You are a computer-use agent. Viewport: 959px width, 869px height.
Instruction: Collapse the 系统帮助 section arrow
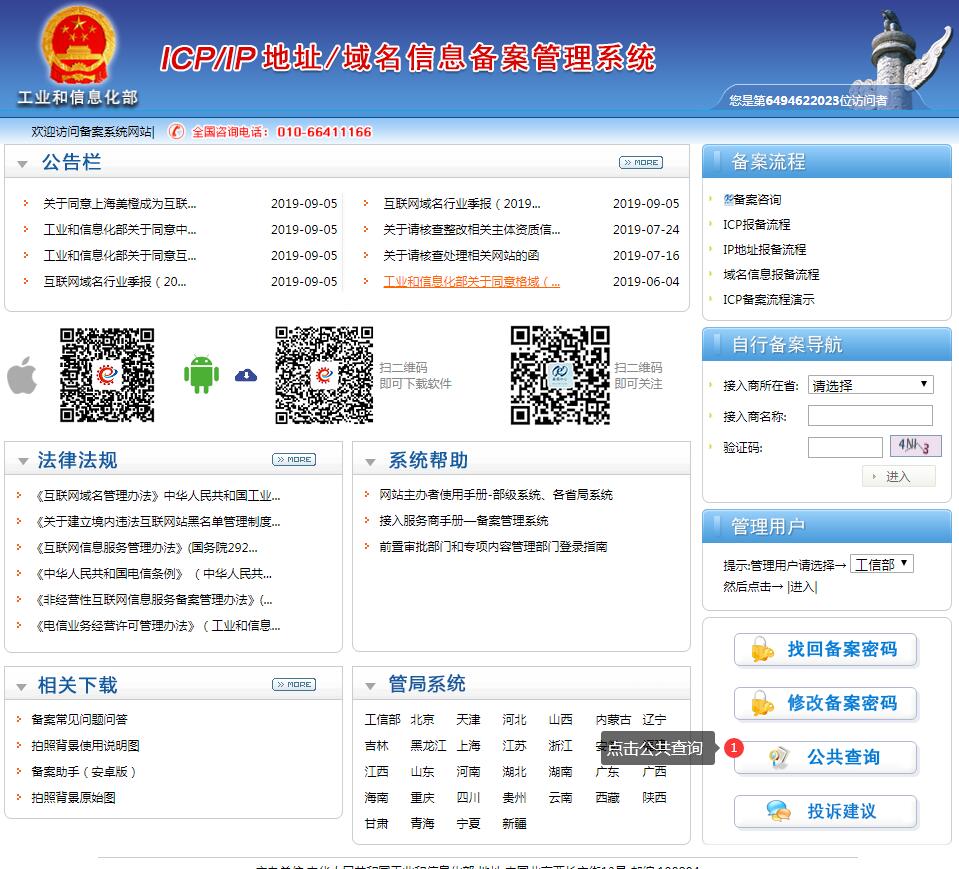click(370, 462)
